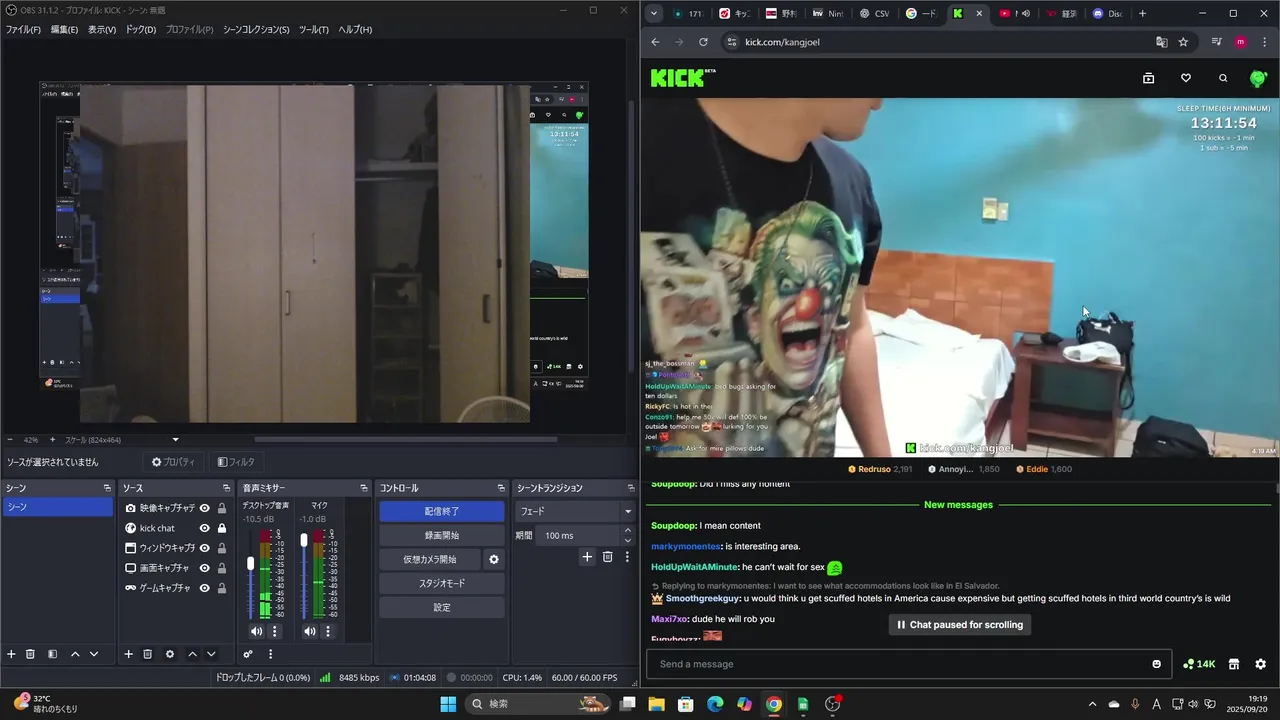
Task: Open 表示(V) menu in OBS
Action: click(102, 29)
